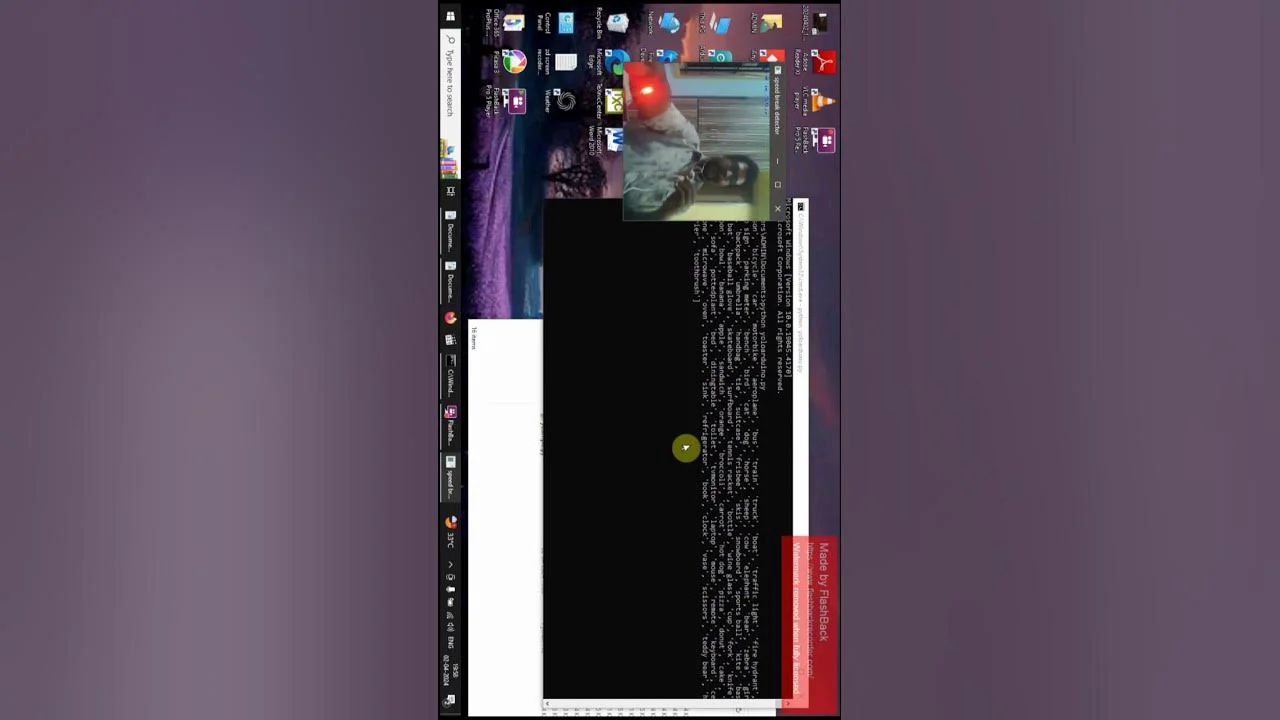The height and width of the screenshot is (720, 1280).
Task: Click the ENG language indicator
Action: (450, 641)
